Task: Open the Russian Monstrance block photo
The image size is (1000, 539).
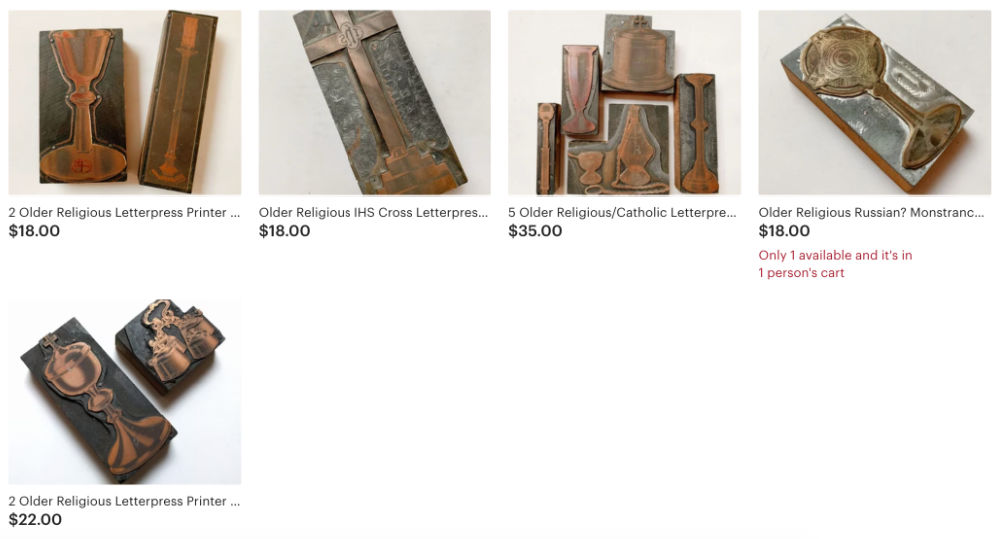Action: [874, 102]
